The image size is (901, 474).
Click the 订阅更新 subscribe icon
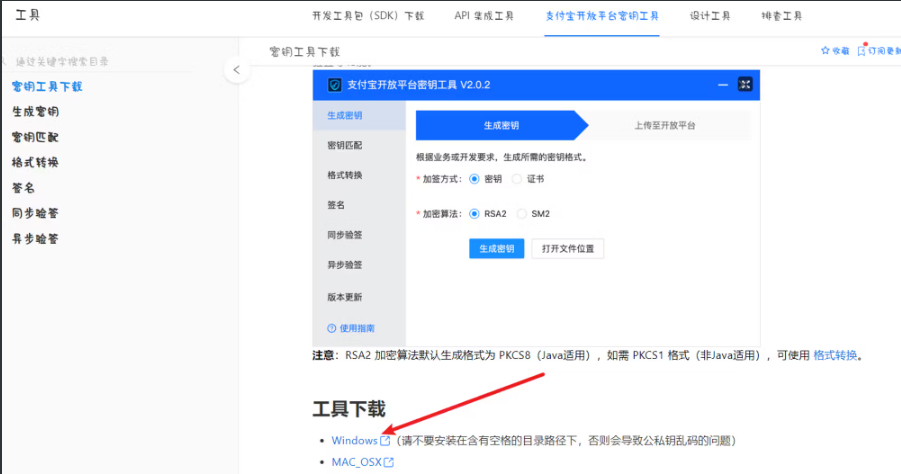[861, 51]
